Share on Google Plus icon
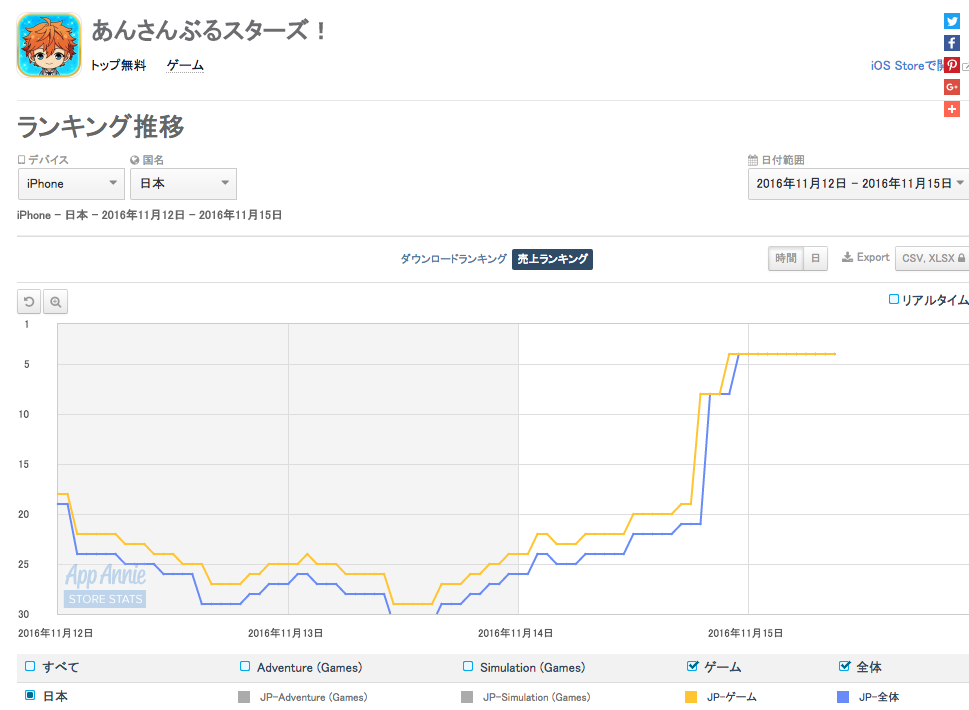This screenshot has height=710, width=969. [952, 87]
